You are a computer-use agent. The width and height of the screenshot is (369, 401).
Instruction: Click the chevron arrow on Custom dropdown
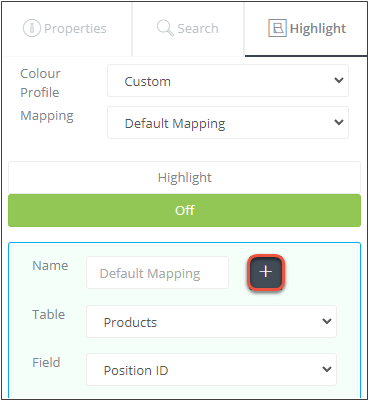coord(339,80)
